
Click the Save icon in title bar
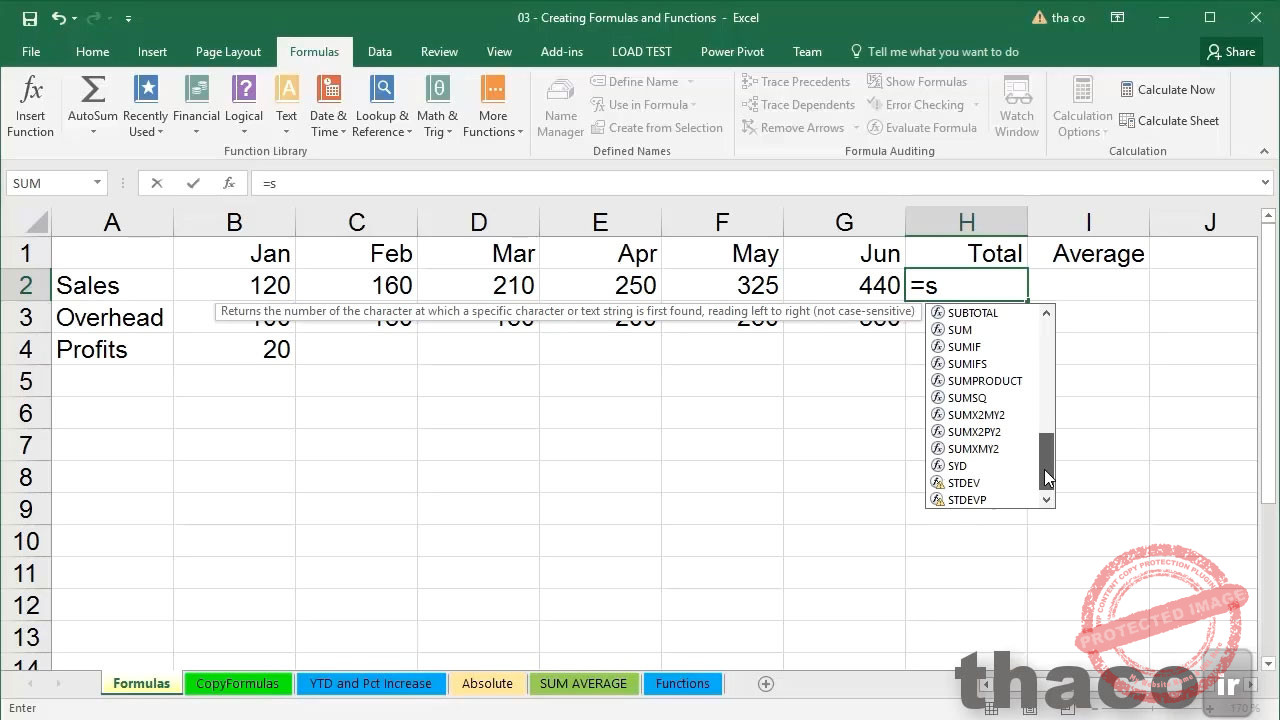29,18
